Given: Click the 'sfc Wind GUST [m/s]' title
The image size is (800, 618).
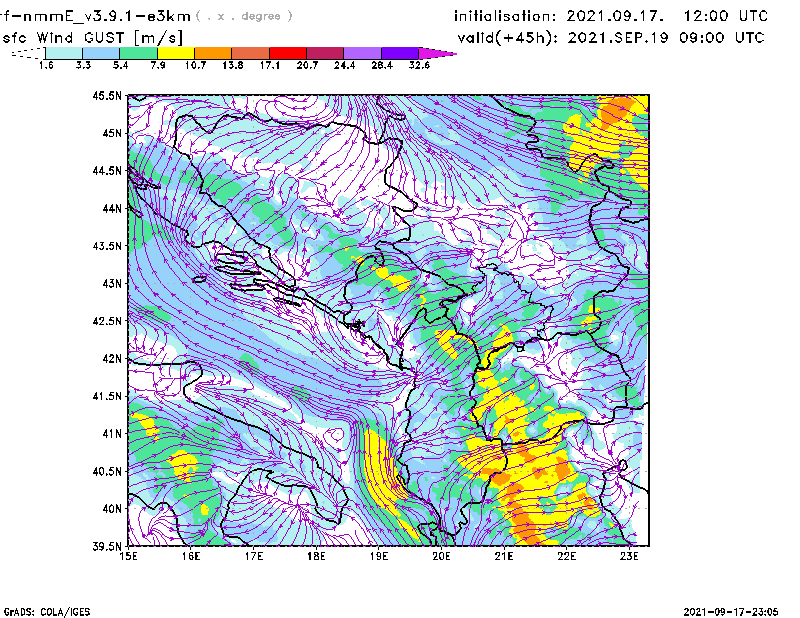Looking at the screenshot, I should coord(92,38).
